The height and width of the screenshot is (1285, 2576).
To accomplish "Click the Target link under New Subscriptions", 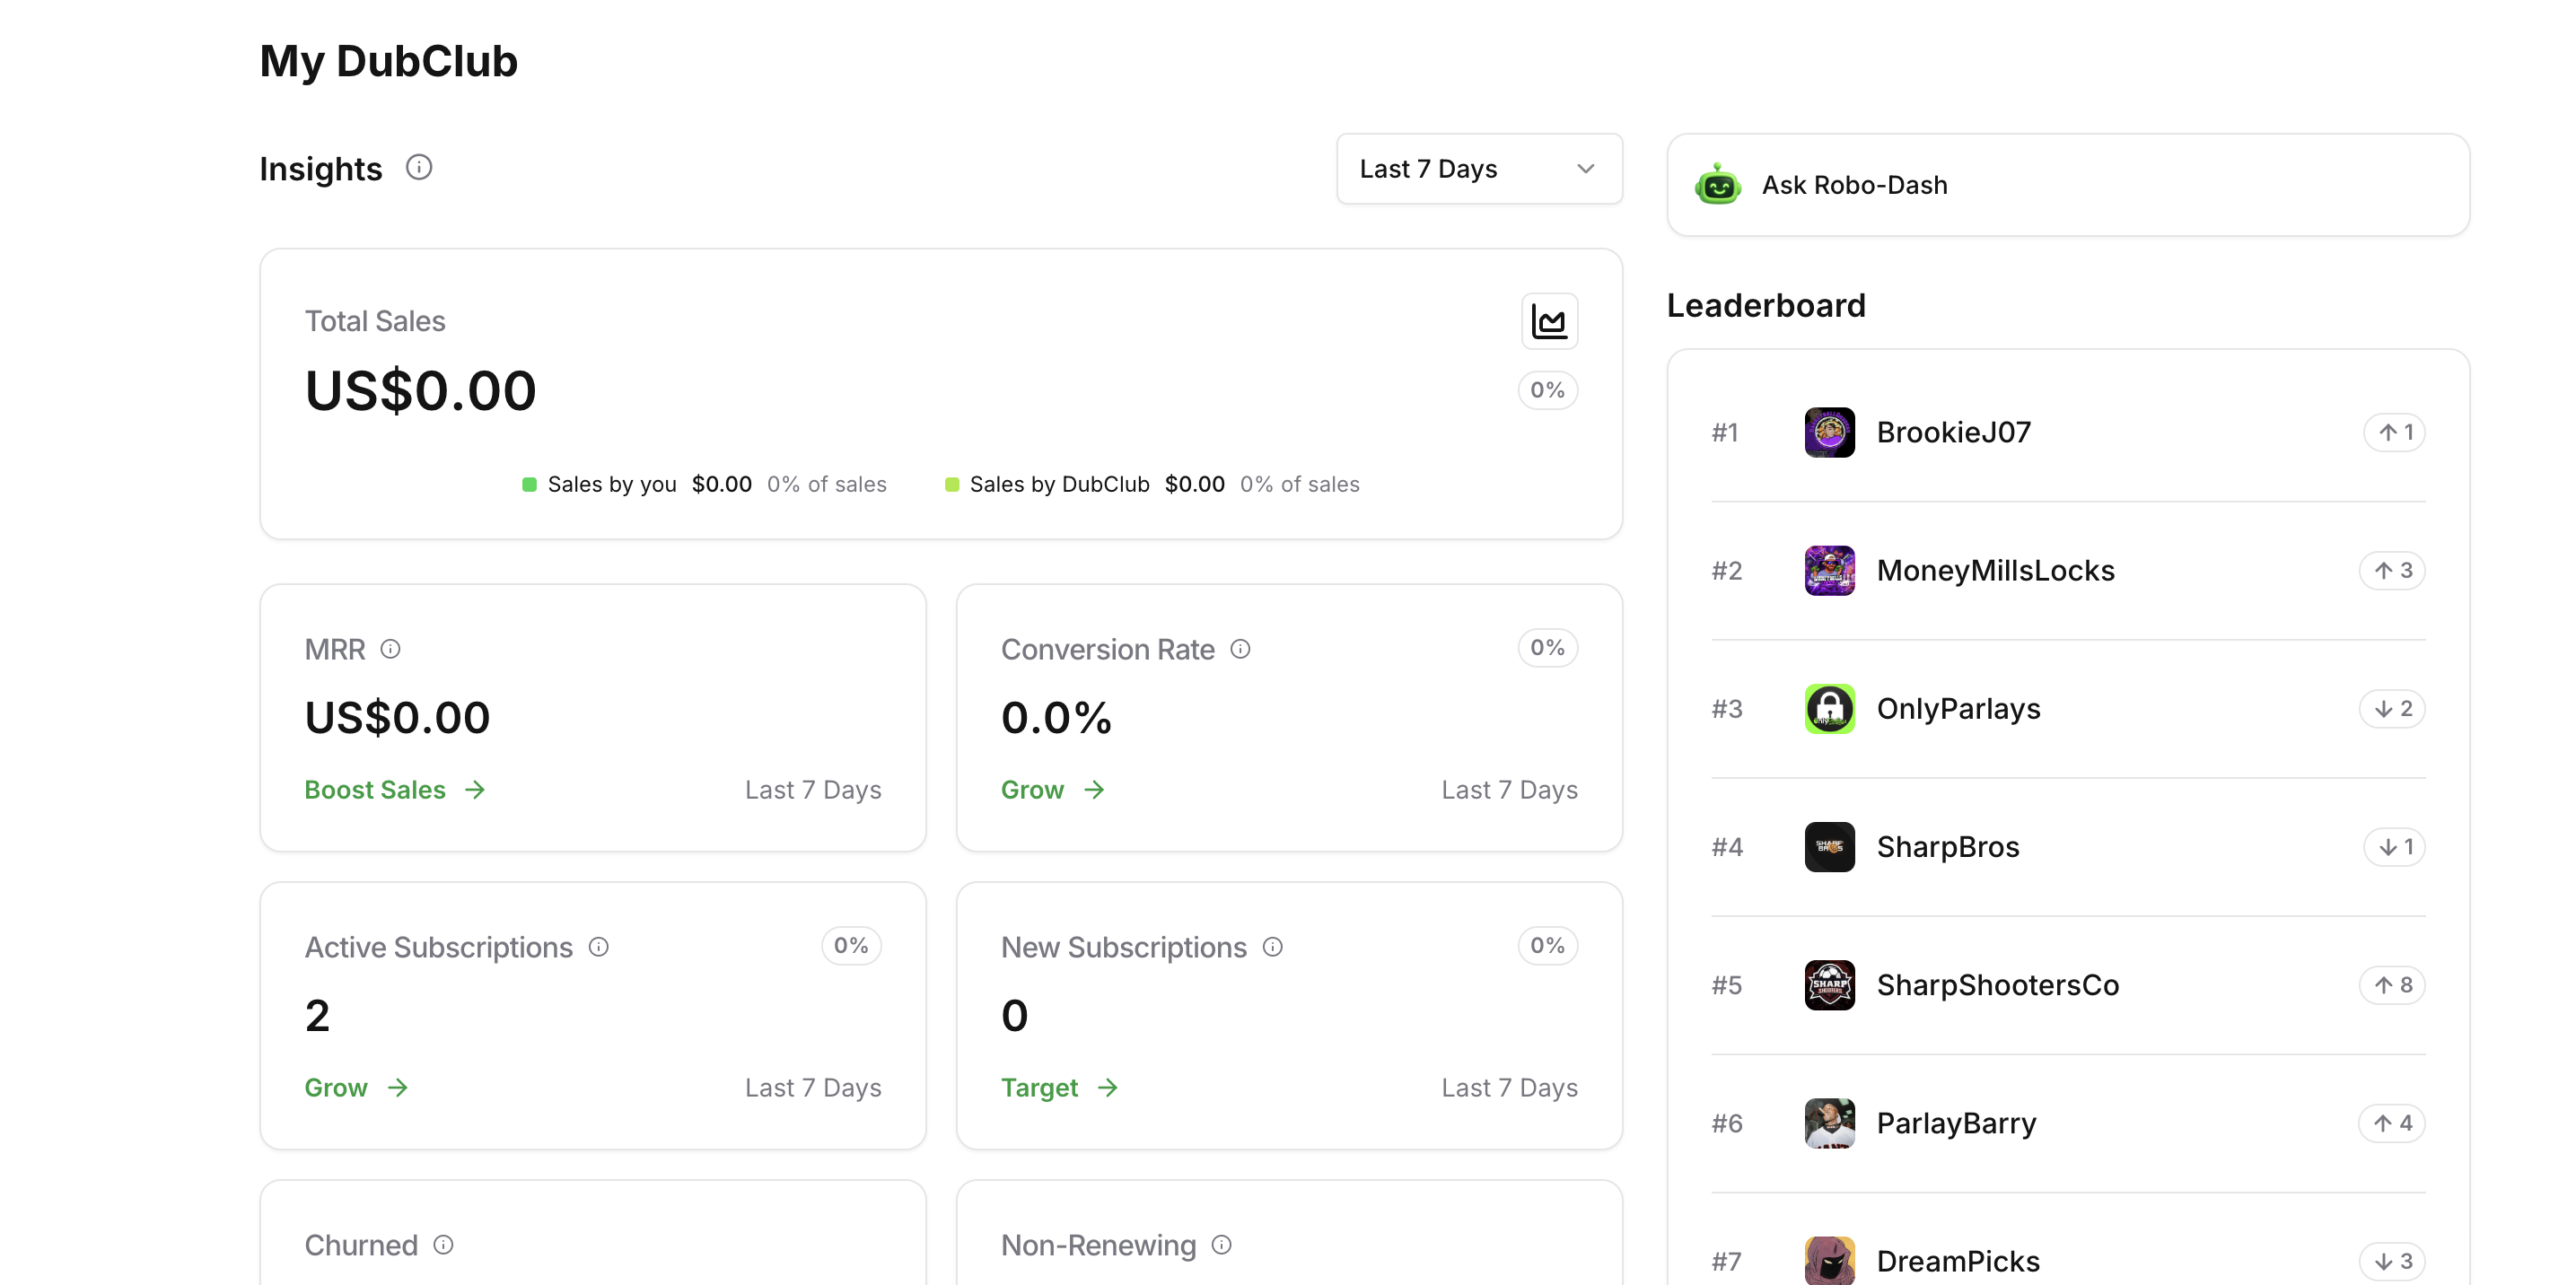I will (1060, 1088).
